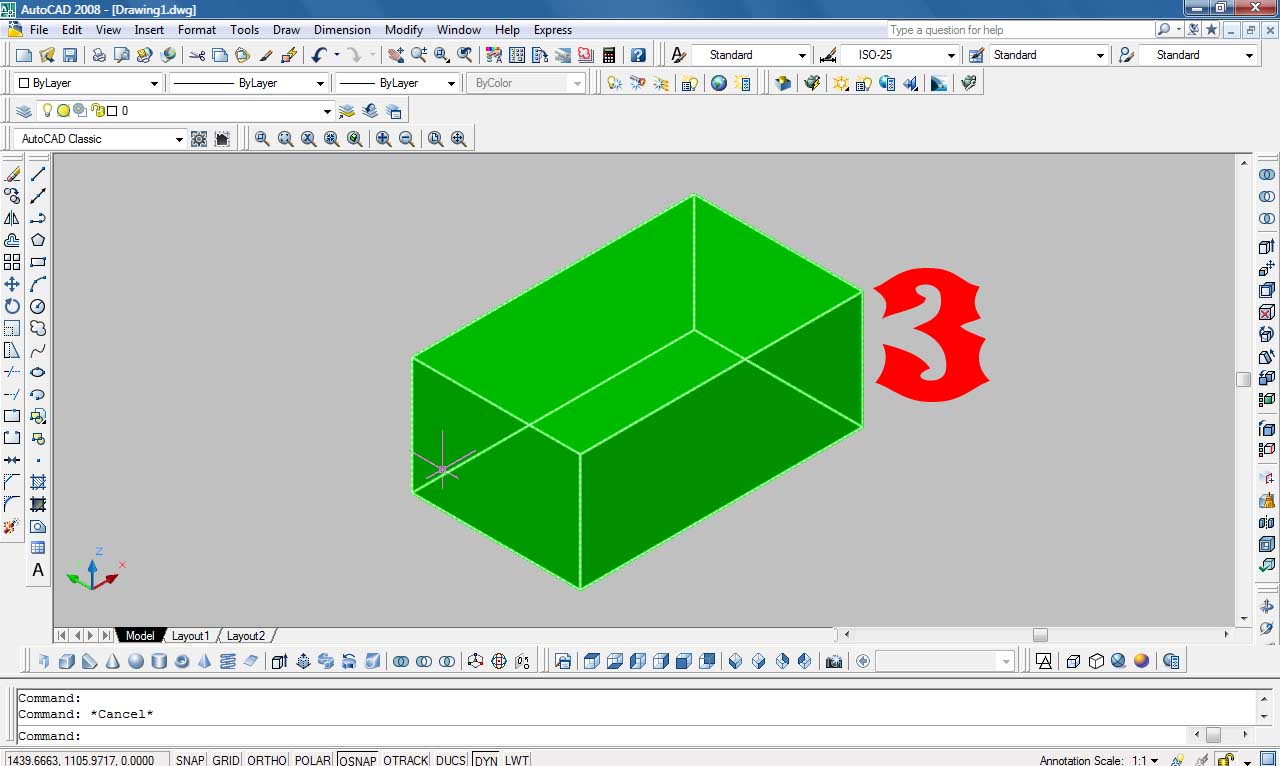The height and width of the screenshot is (766, 1280).
Task: Toggle SNAP mode in status bar
Action: (x=190, y=760)
